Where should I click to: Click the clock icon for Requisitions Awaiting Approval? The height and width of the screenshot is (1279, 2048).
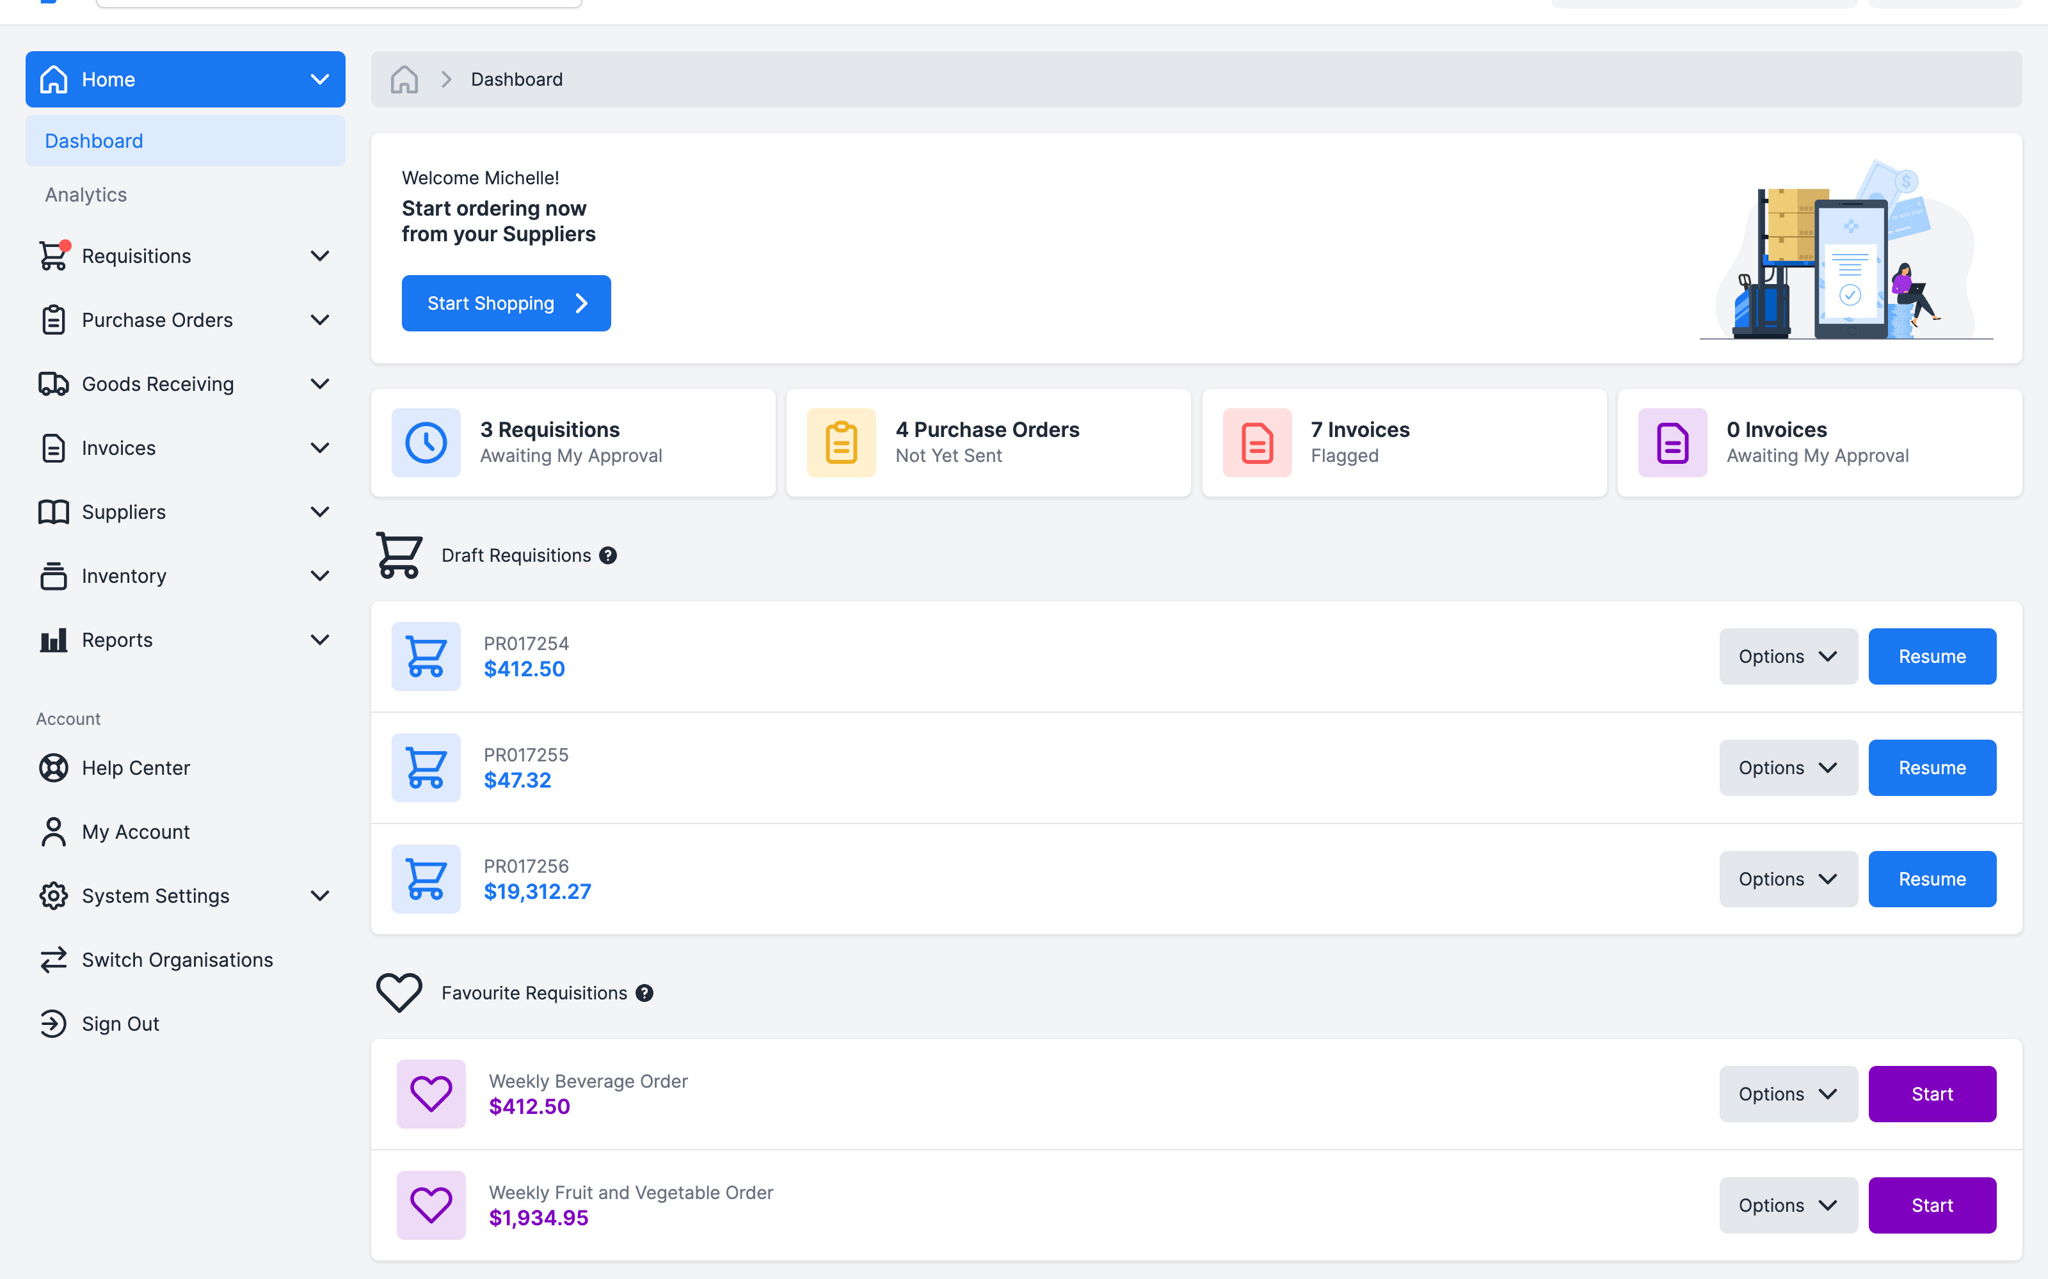(426, 443)
